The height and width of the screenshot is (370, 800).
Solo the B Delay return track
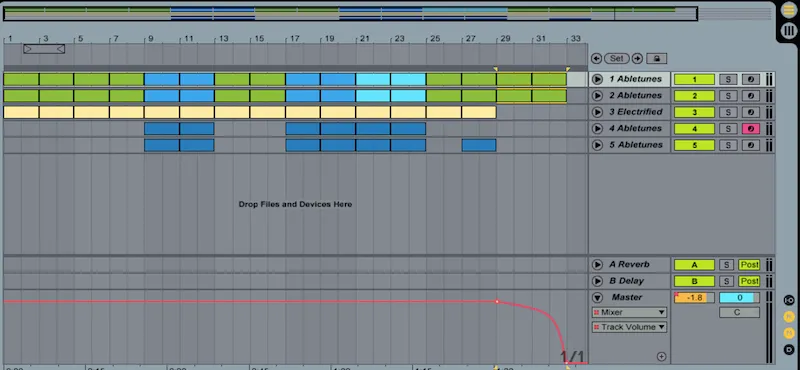click(727, 281)
